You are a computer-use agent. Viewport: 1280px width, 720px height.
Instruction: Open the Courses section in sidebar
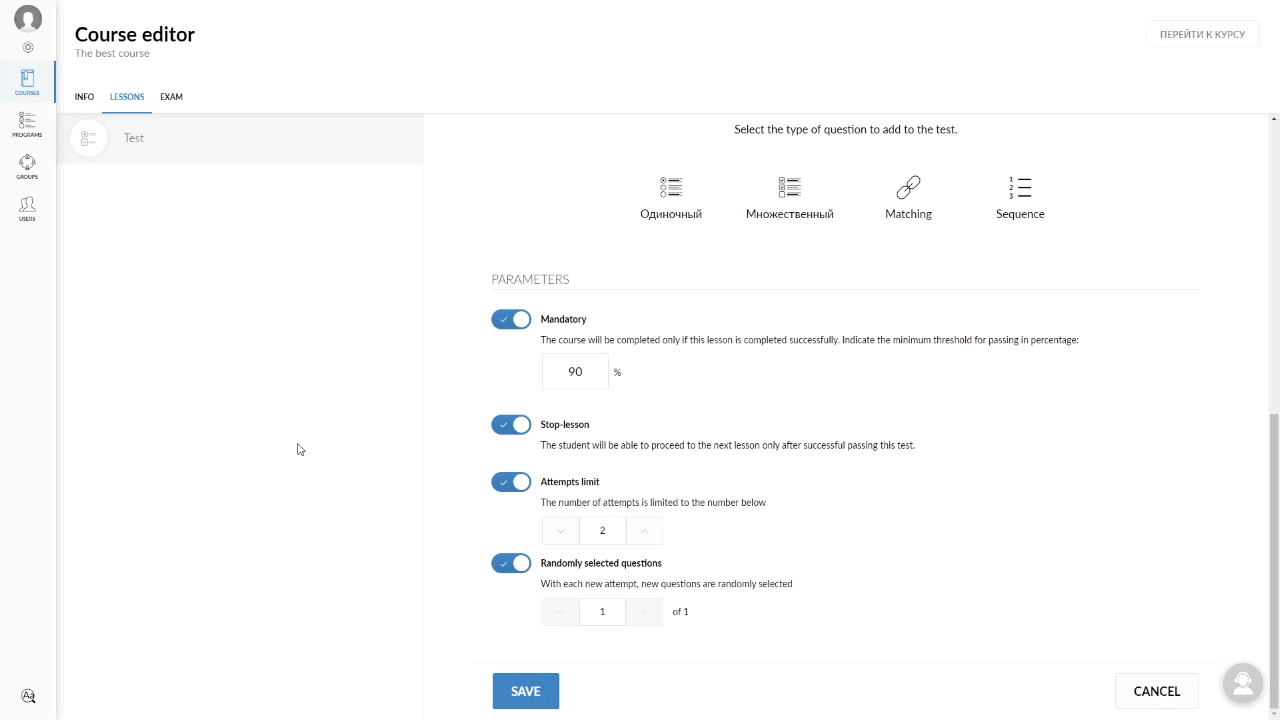pyautogui.click(x=27, y=82)
